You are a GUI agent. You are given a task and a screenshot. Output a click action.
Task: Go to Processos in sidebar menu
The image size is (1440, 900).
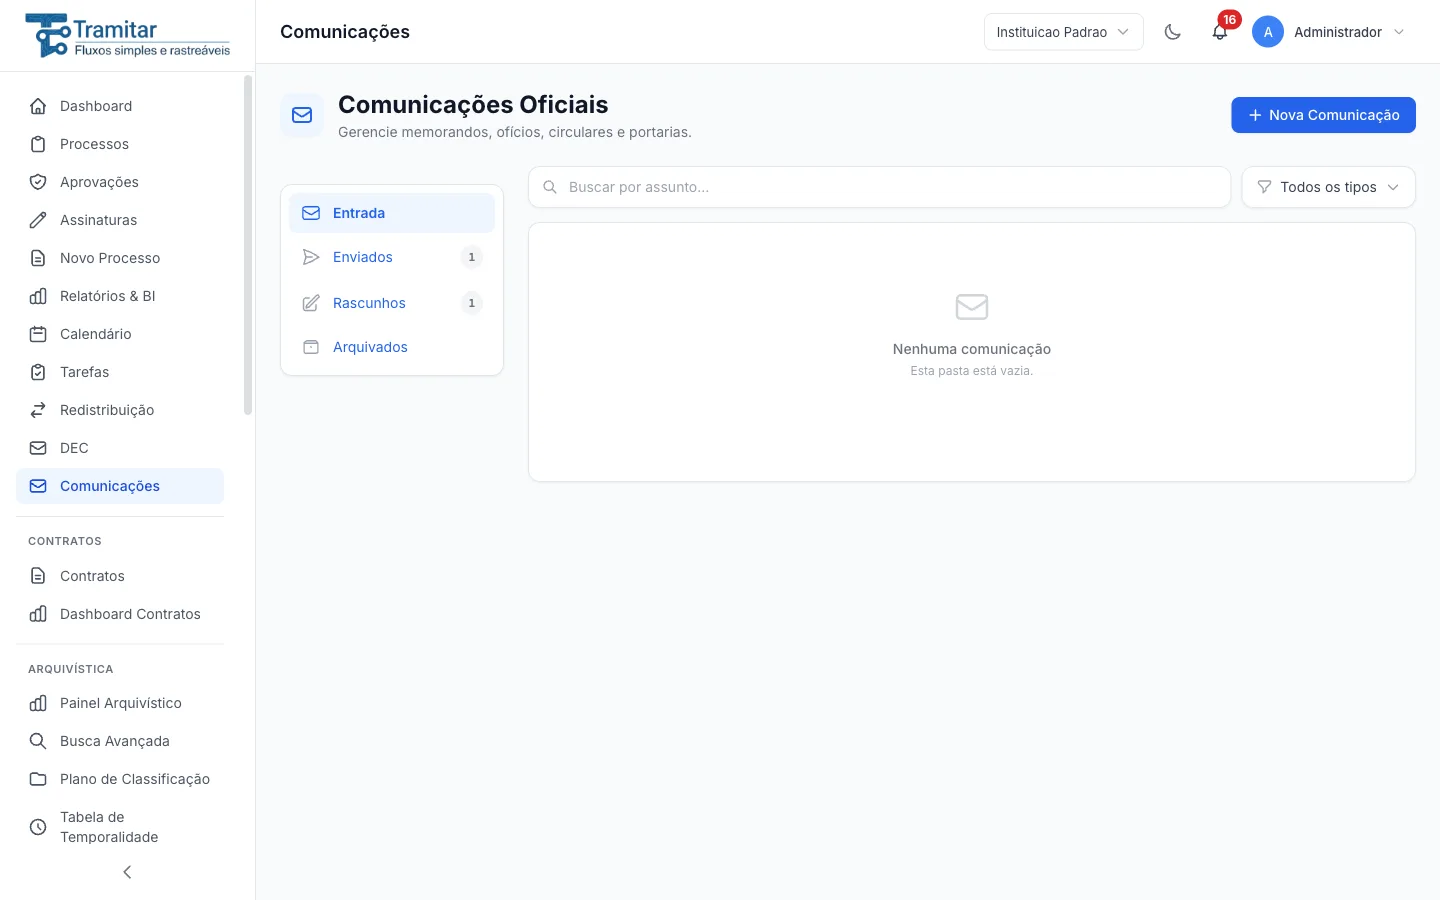tap(120, 144)
